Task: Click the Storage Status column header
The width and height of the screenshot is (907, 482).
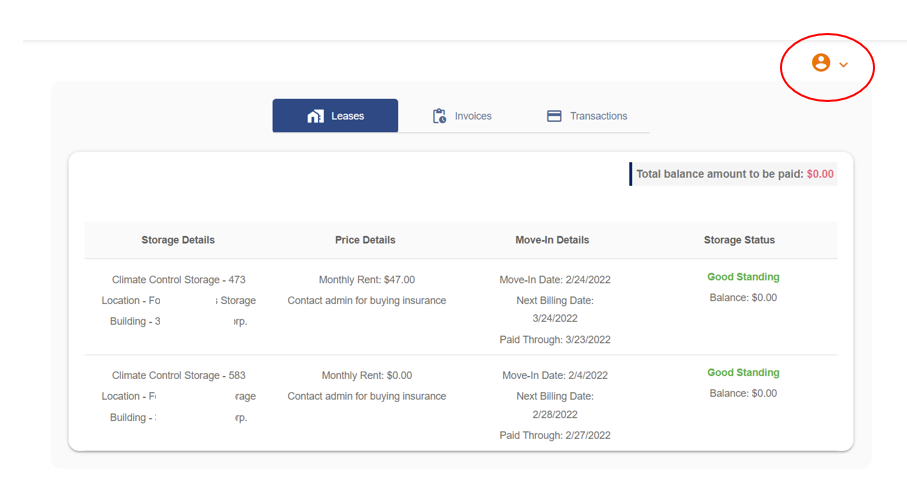Action: (x=739, y=240)
